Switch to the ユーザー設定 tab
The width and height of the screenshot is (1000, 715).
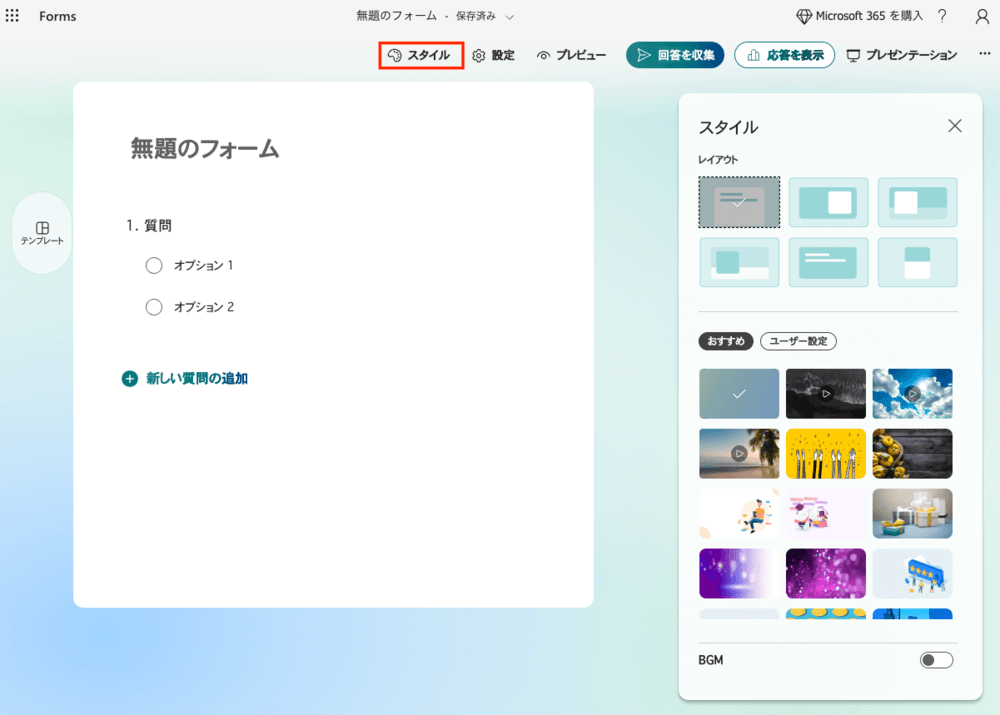[x=797, y=341]
